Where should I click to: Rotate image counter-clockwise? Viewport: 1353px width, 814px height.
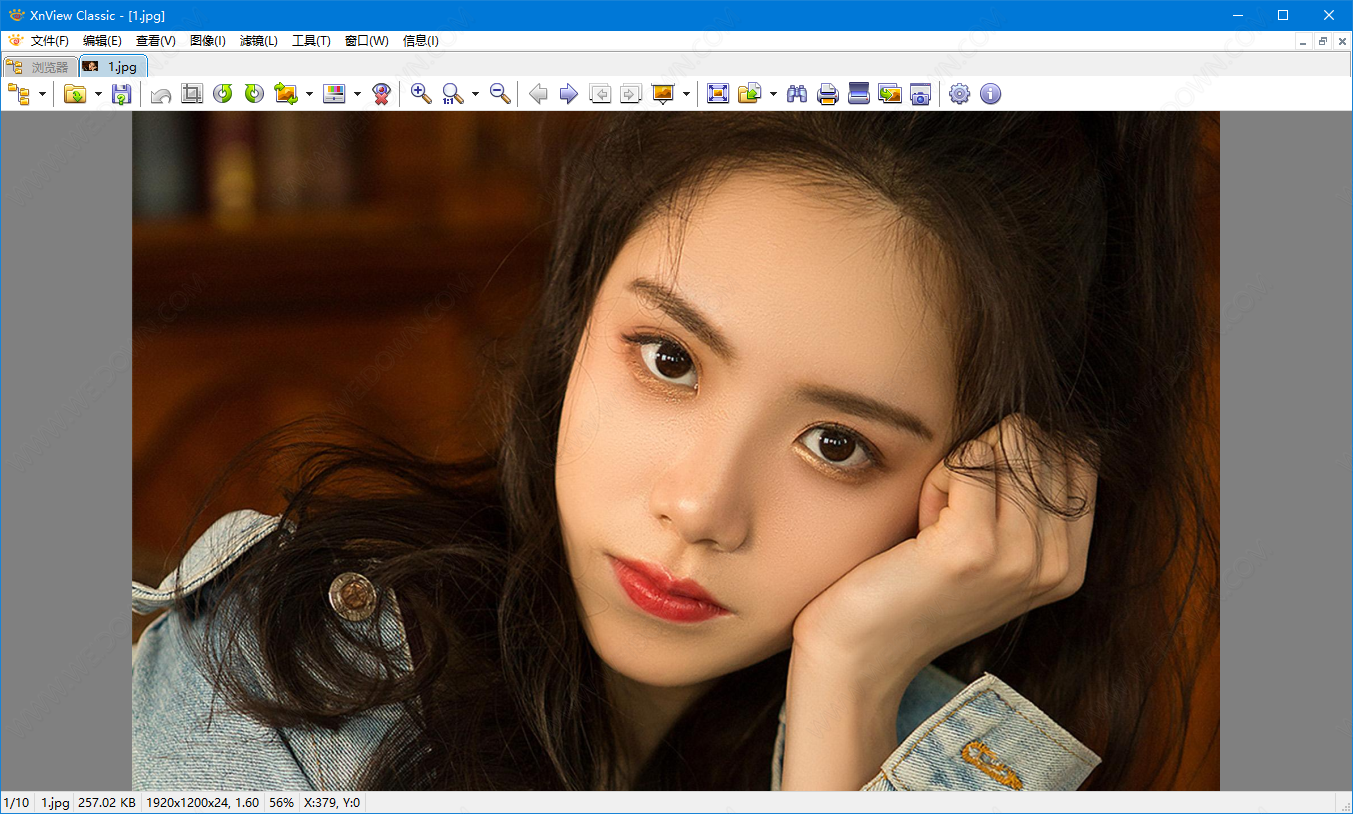pos(223,94)
